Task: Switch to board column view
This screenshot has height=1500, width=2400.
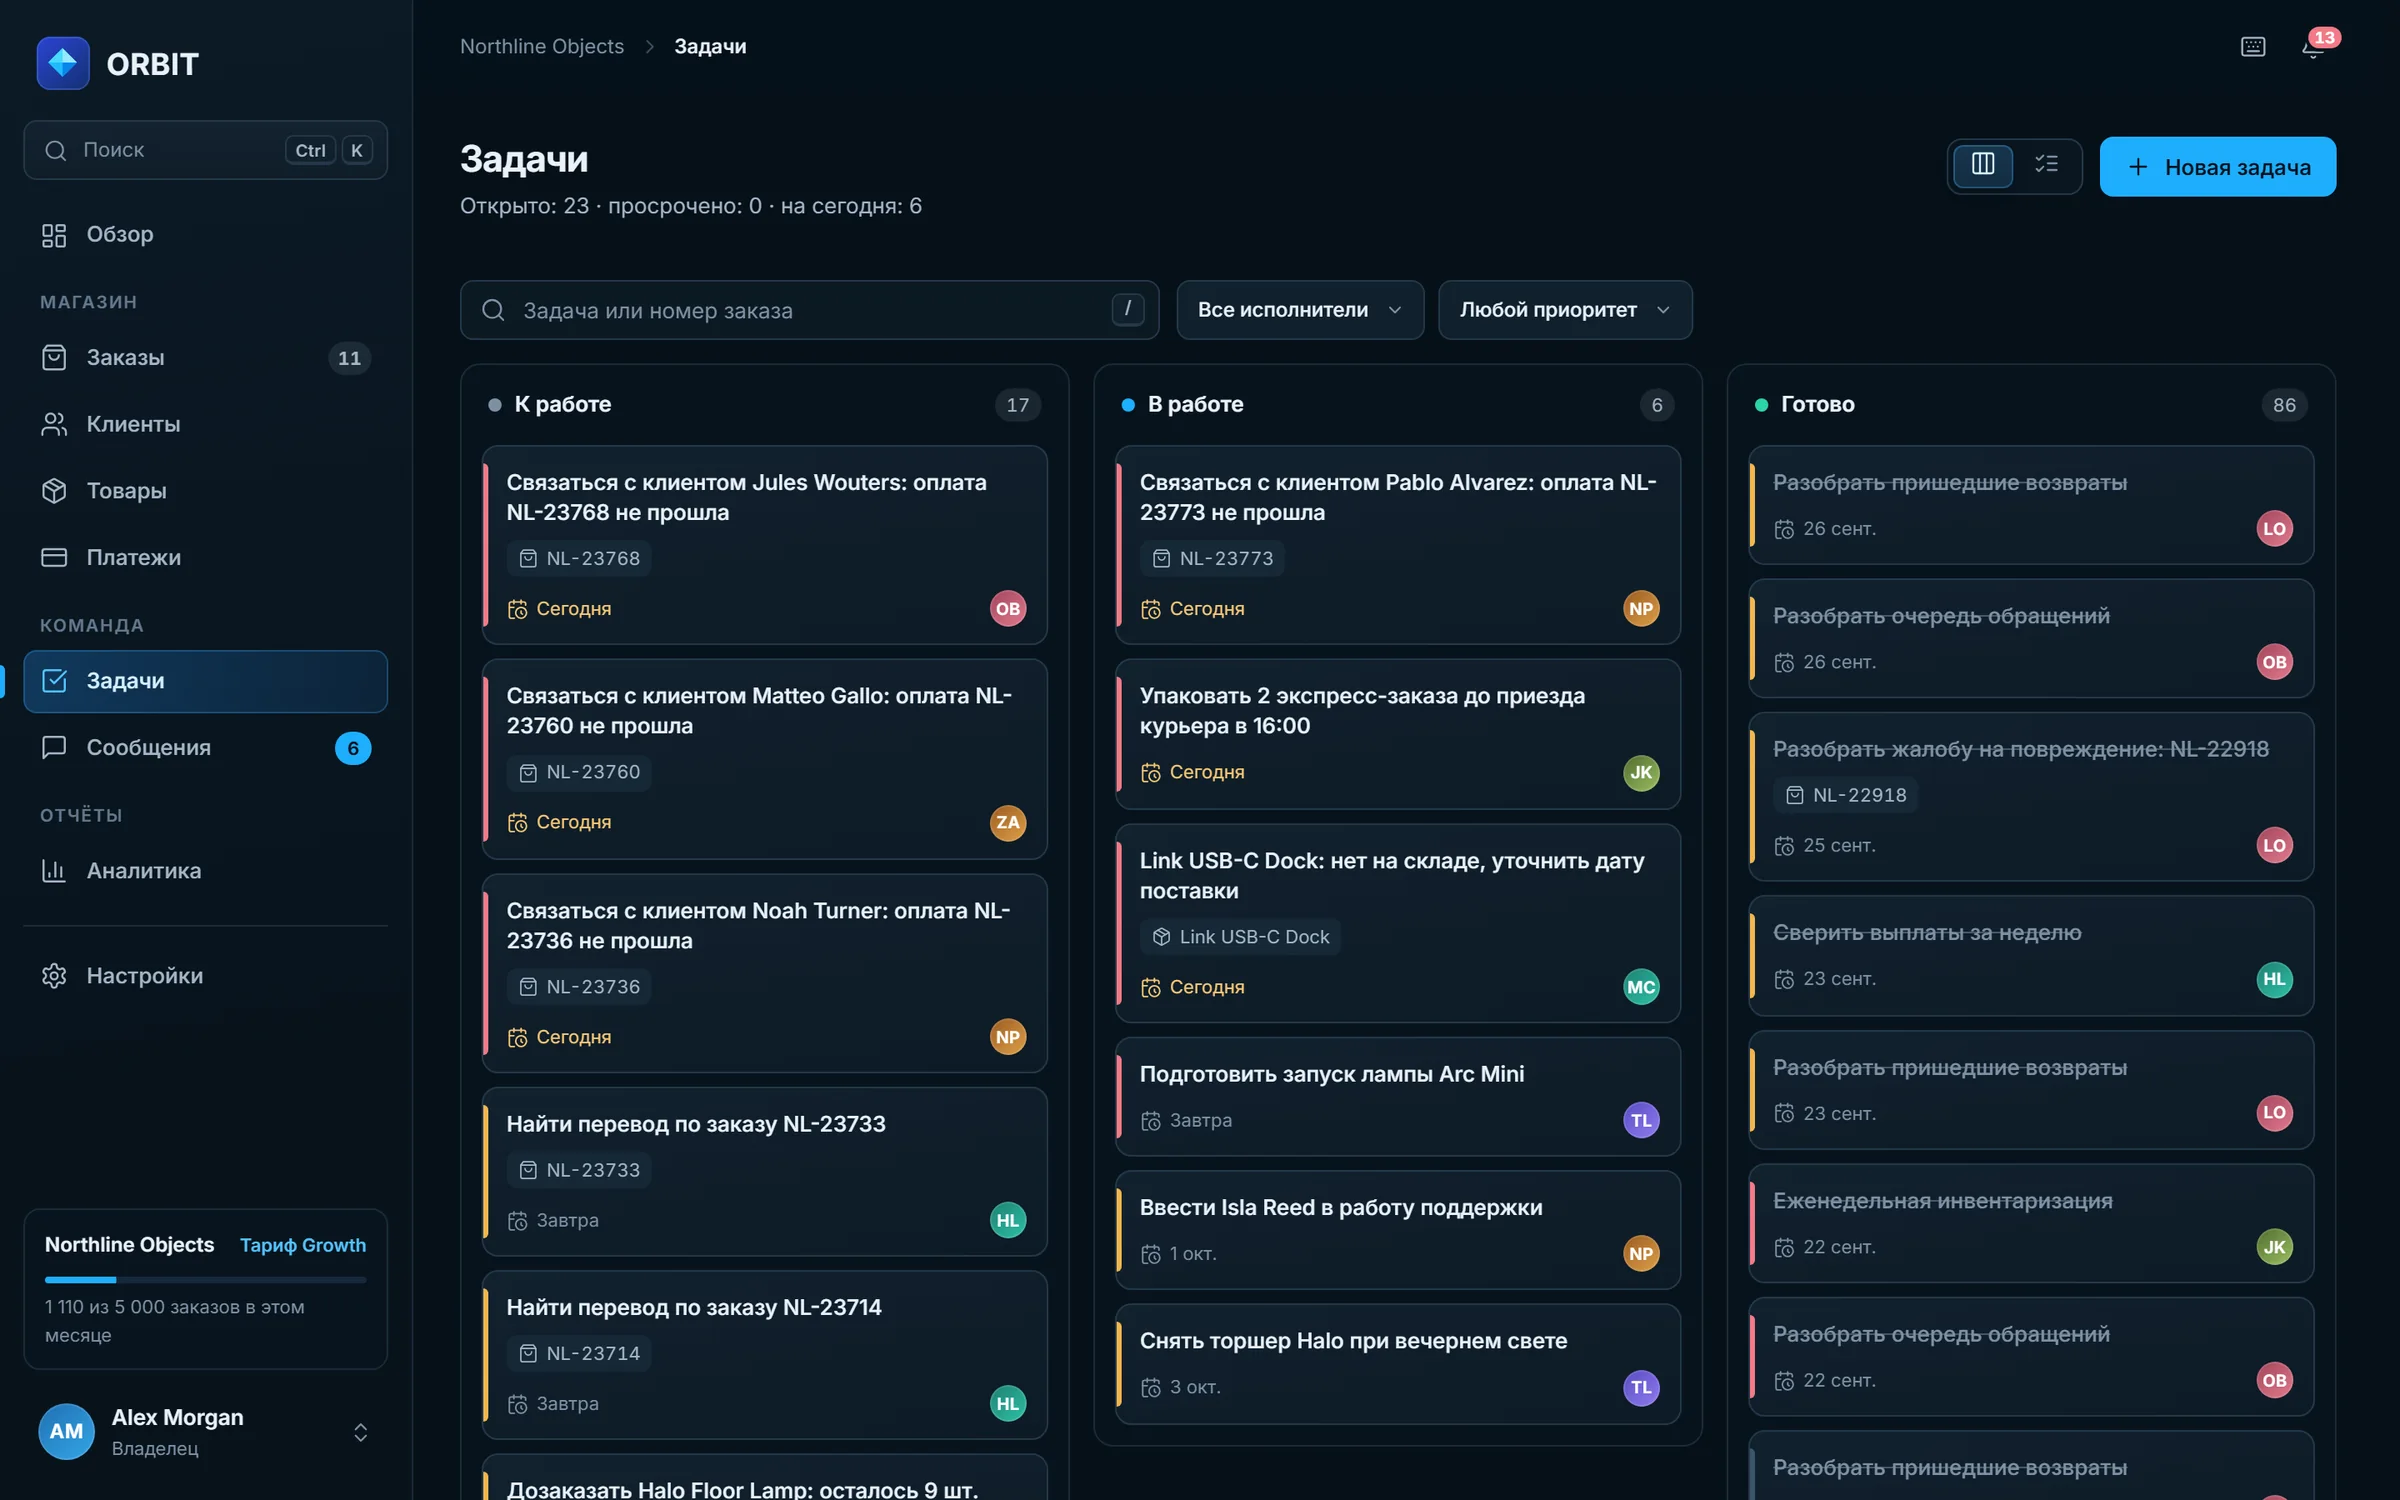Action: 1983,164
